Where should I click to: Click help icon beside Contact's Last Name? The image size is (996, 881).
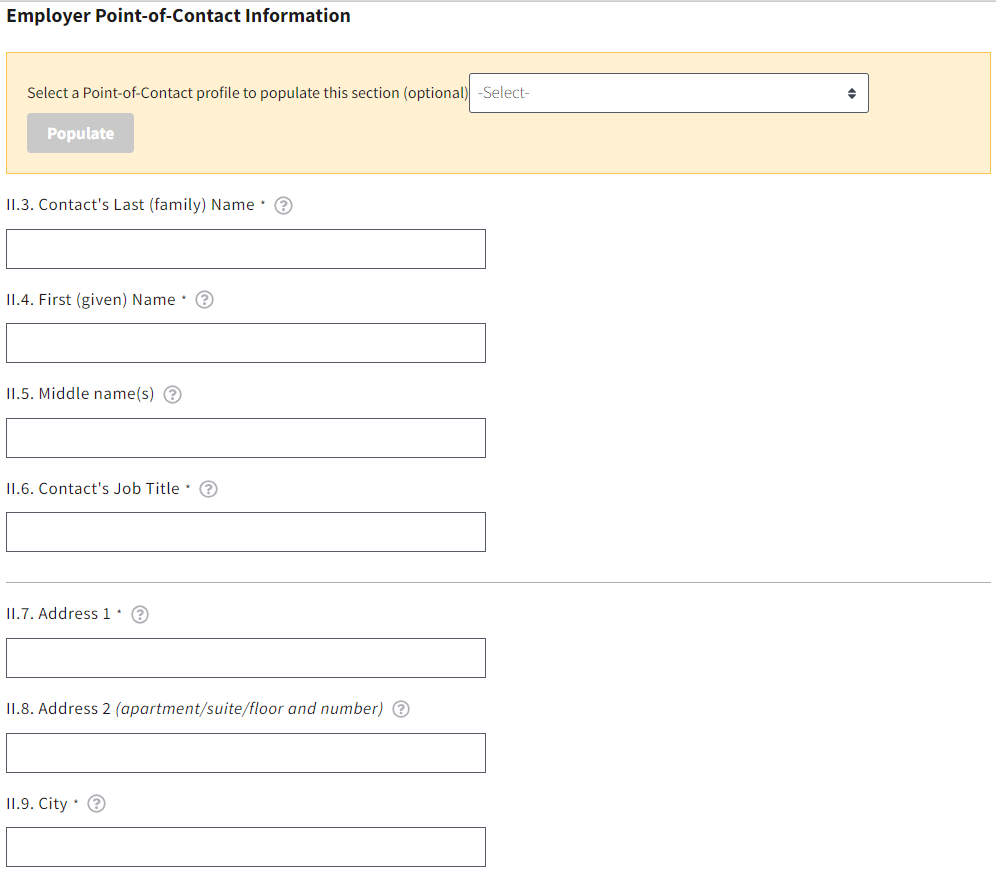tap(283, 205)
